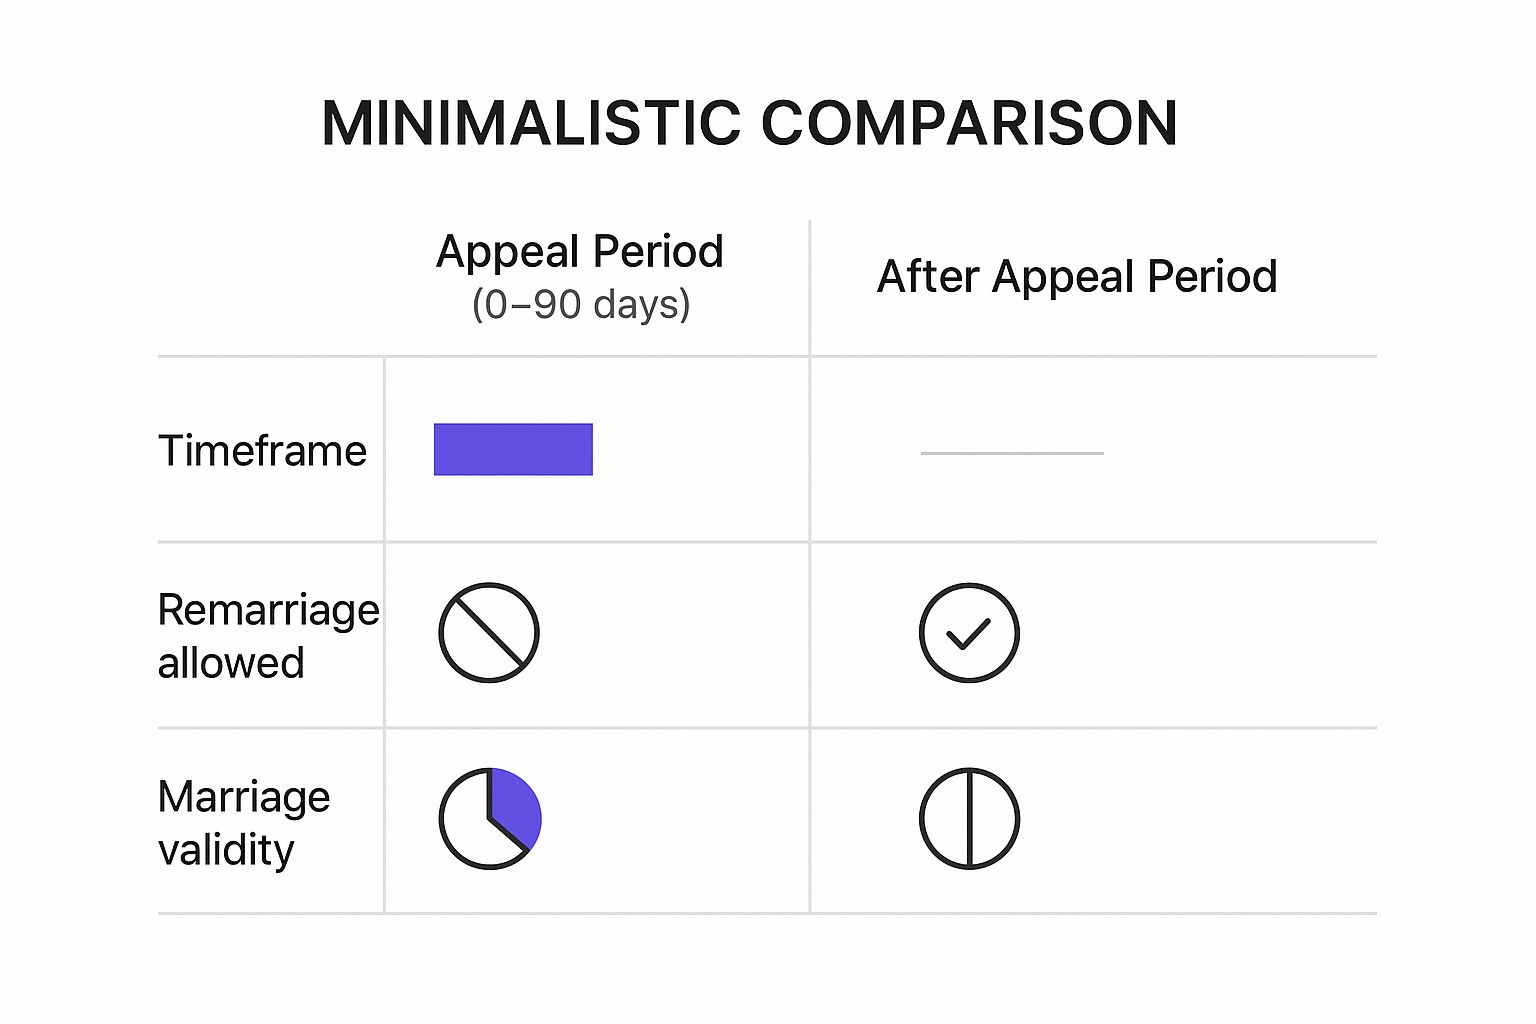The height and width of the screenshot is (1024, 1536).
Task: Select the pie chart icon for Marriage validity
Action: pos(489,819)
